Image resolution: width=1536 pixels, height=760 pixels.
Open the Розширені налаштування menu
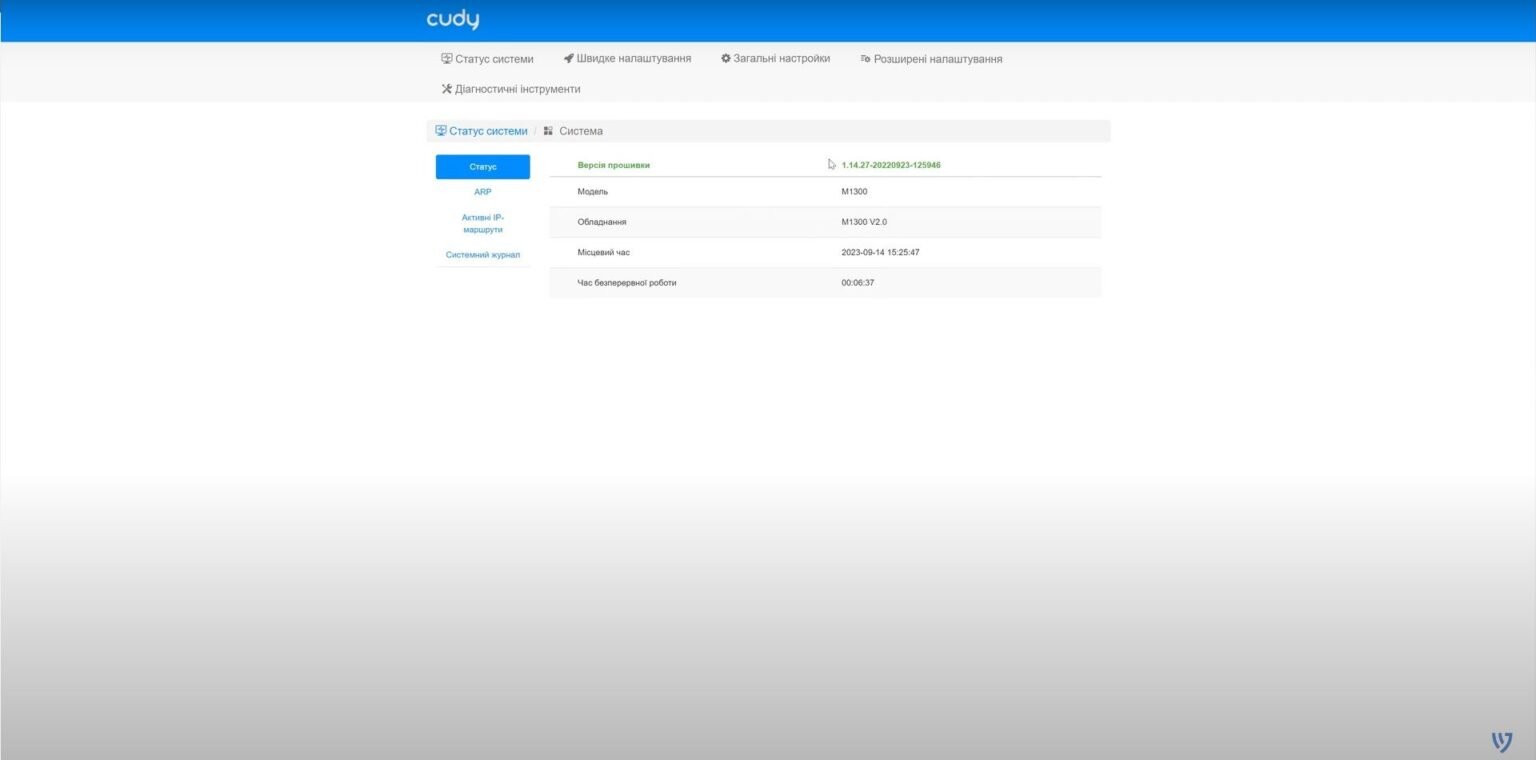(931, 59)
